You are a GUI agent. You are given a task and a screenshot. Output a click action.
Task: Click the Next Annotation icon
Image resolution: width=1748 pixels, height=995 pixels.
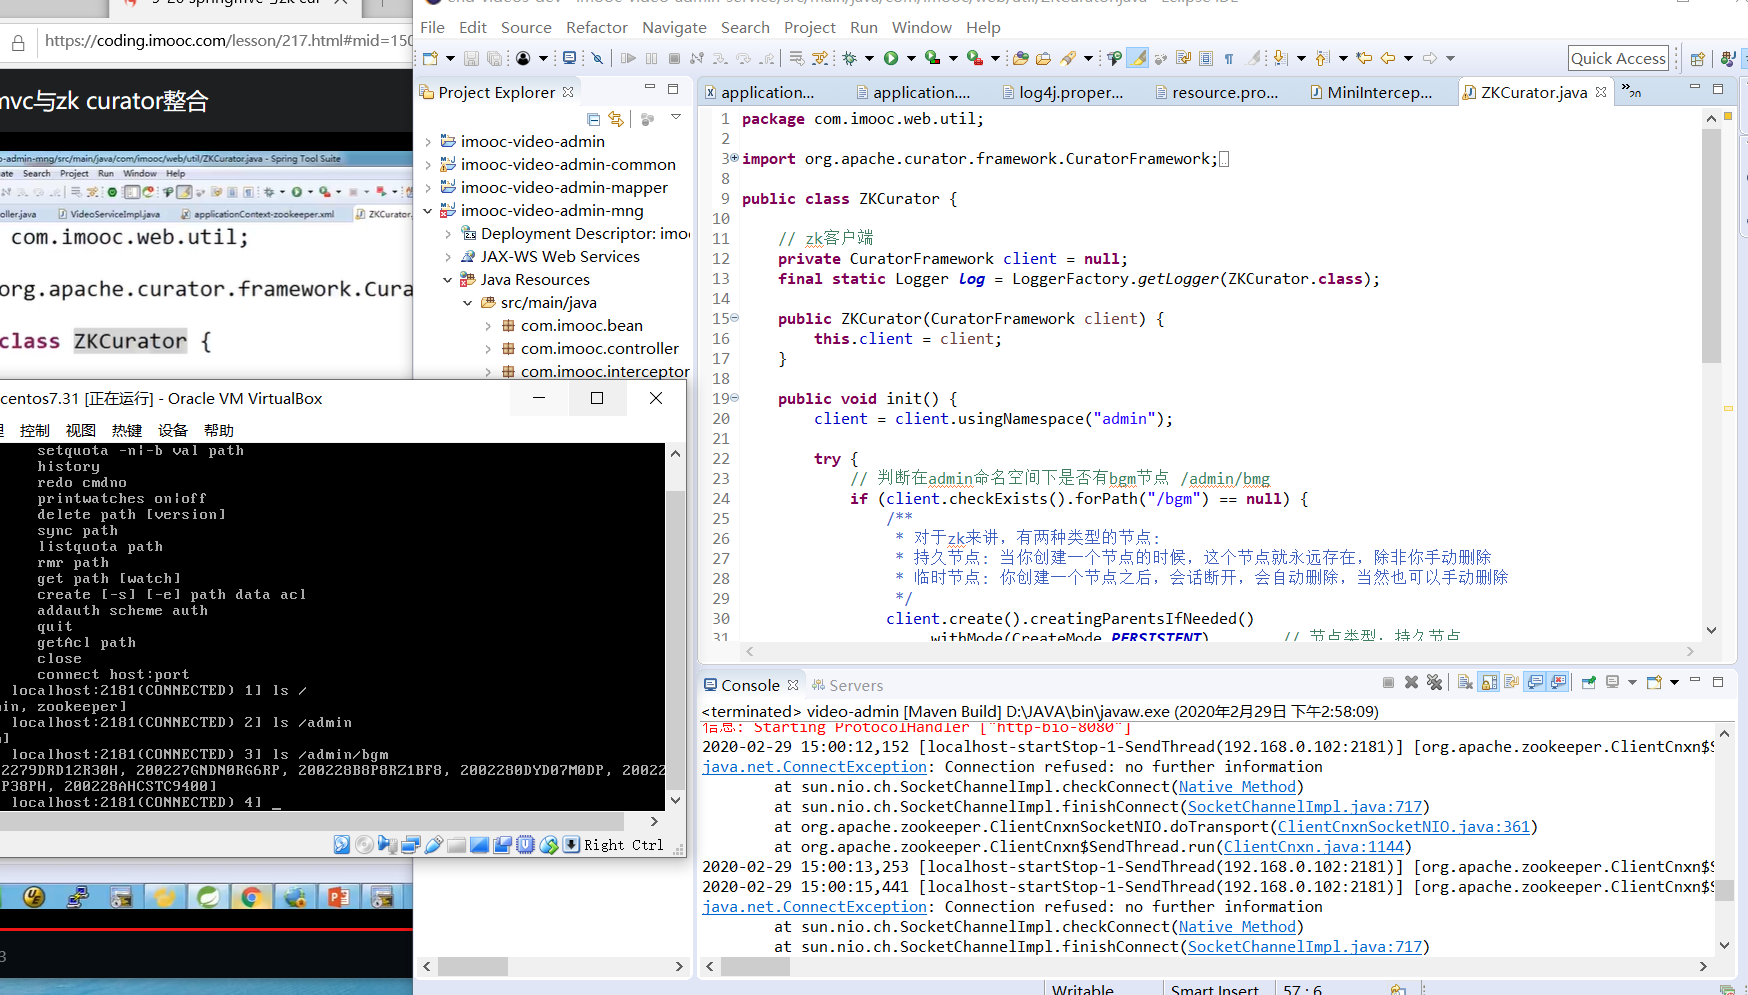(x=1279, y=58)
